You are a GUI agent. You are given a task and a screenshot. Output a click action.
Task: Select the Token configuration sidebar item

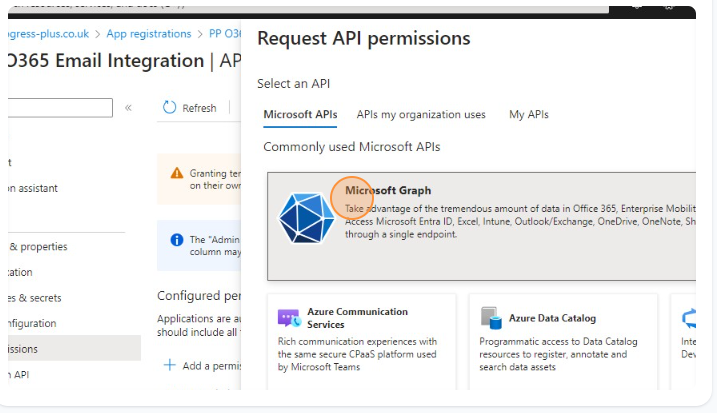tap(32, 323)
